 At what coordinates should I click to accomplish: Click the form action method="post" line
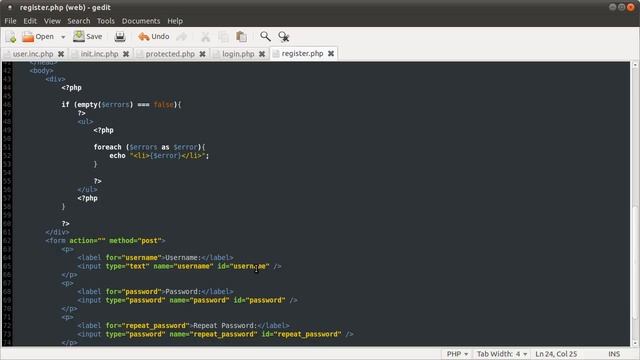tap(105, 240)
